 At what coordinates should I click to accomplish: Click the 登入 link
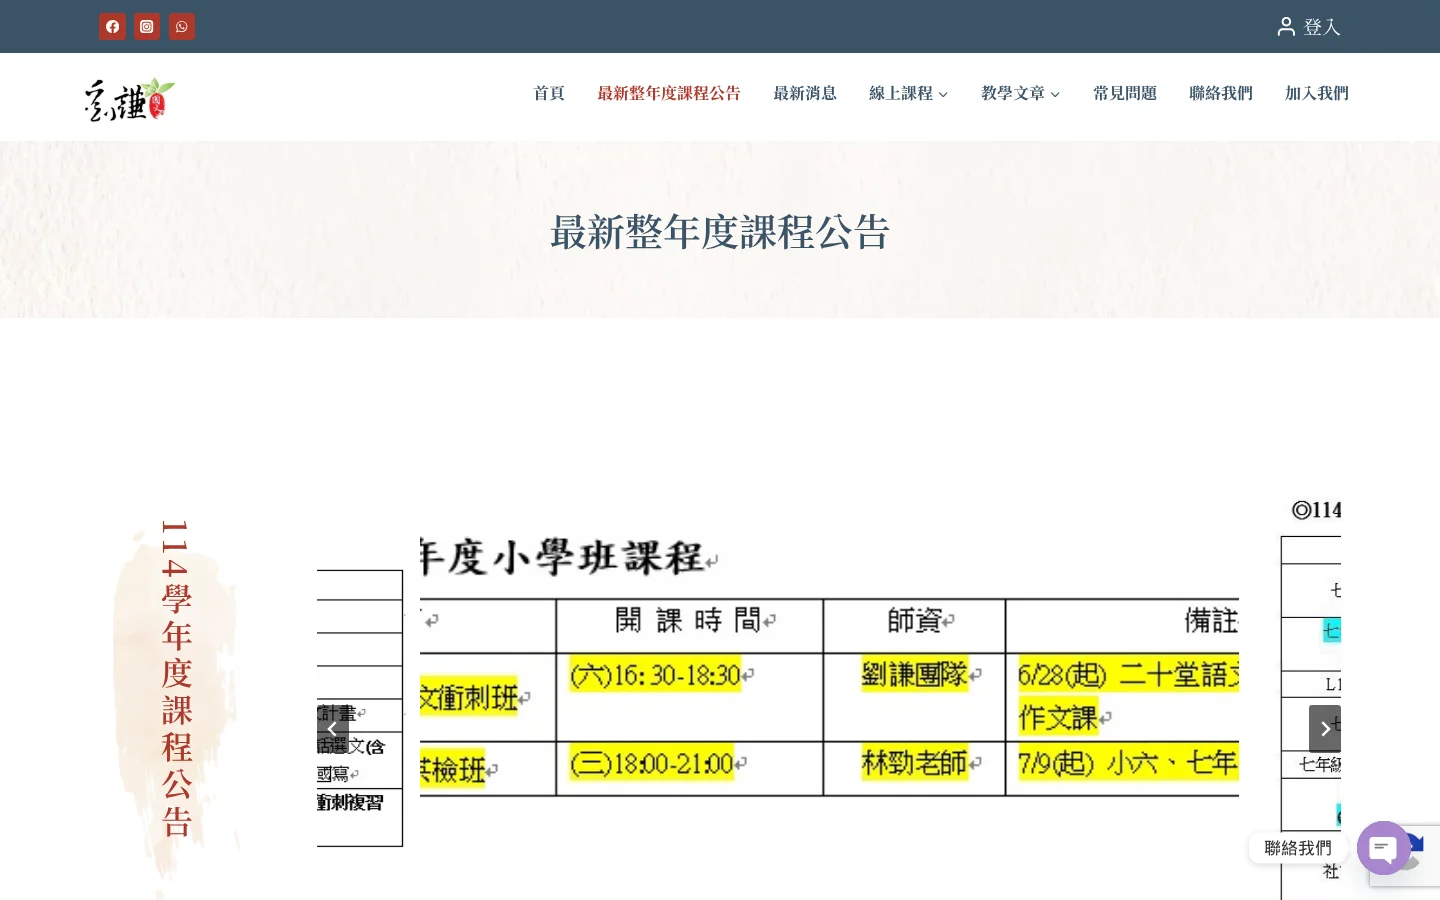pos(1322,27)
